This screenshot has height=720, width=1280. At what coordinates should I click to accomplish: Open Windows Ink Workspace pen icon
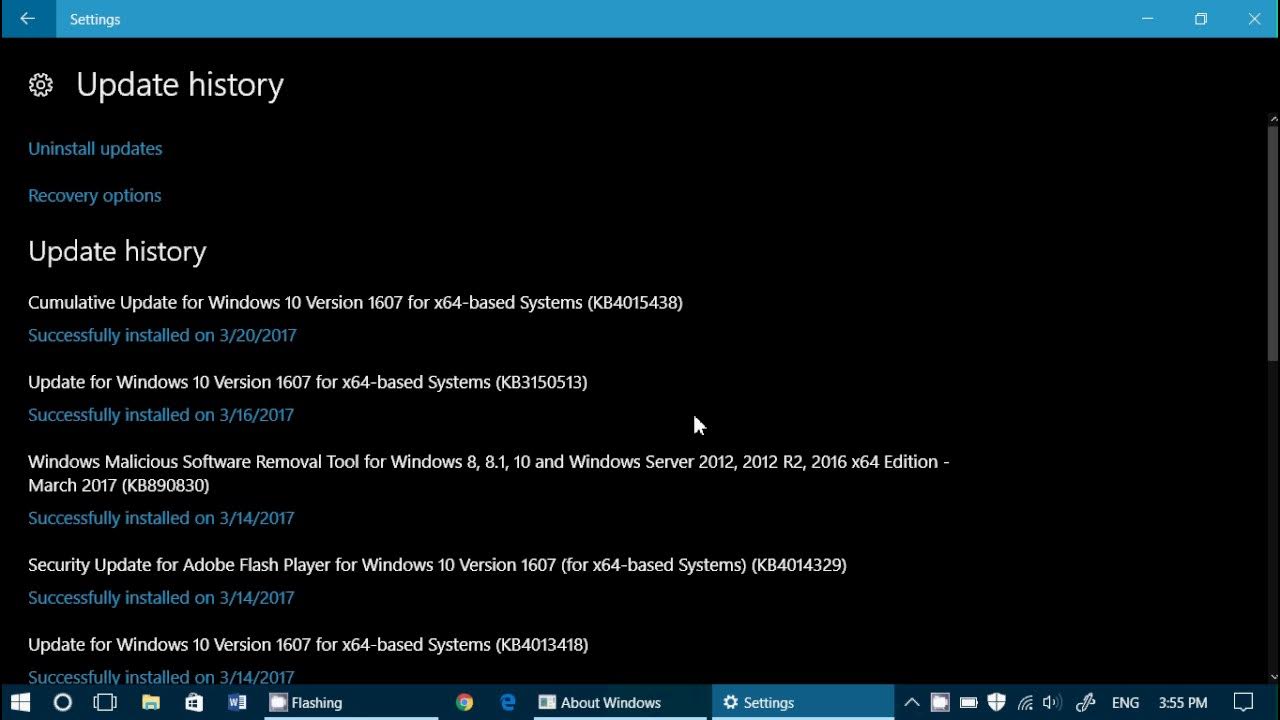(1086, 702)
